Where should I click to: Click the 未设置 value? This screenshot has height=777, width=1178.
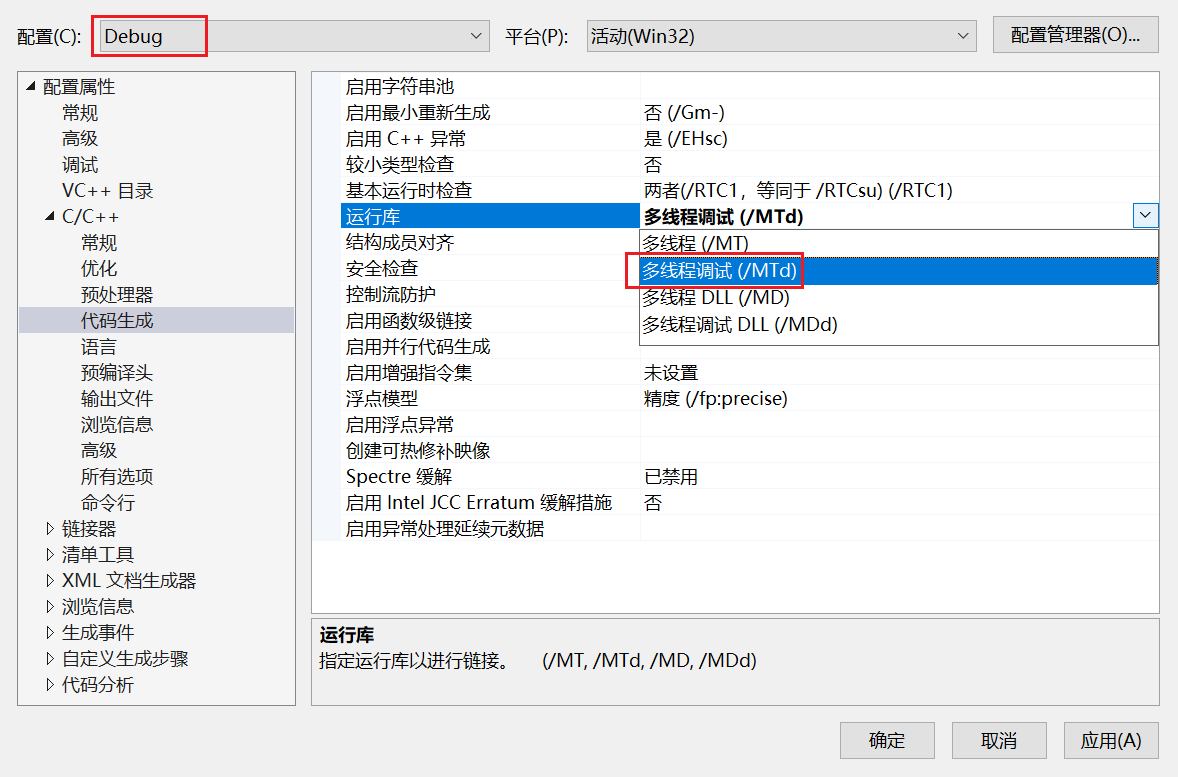(x=671, y=372)
